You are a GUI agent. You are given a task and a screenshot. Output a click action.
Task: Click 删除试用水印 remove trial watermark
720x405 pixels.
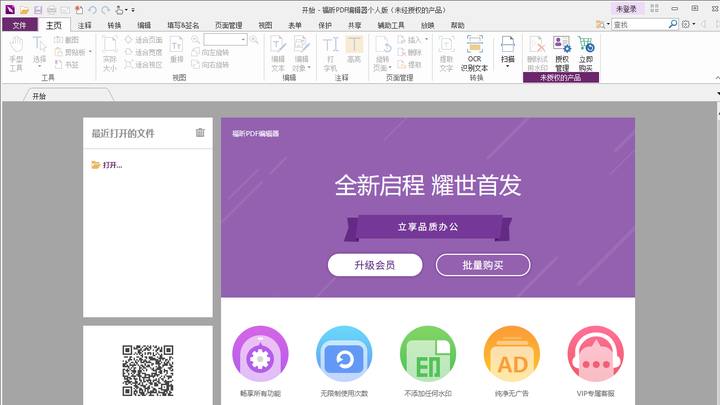pyautogui.click(x=537, y=54)
